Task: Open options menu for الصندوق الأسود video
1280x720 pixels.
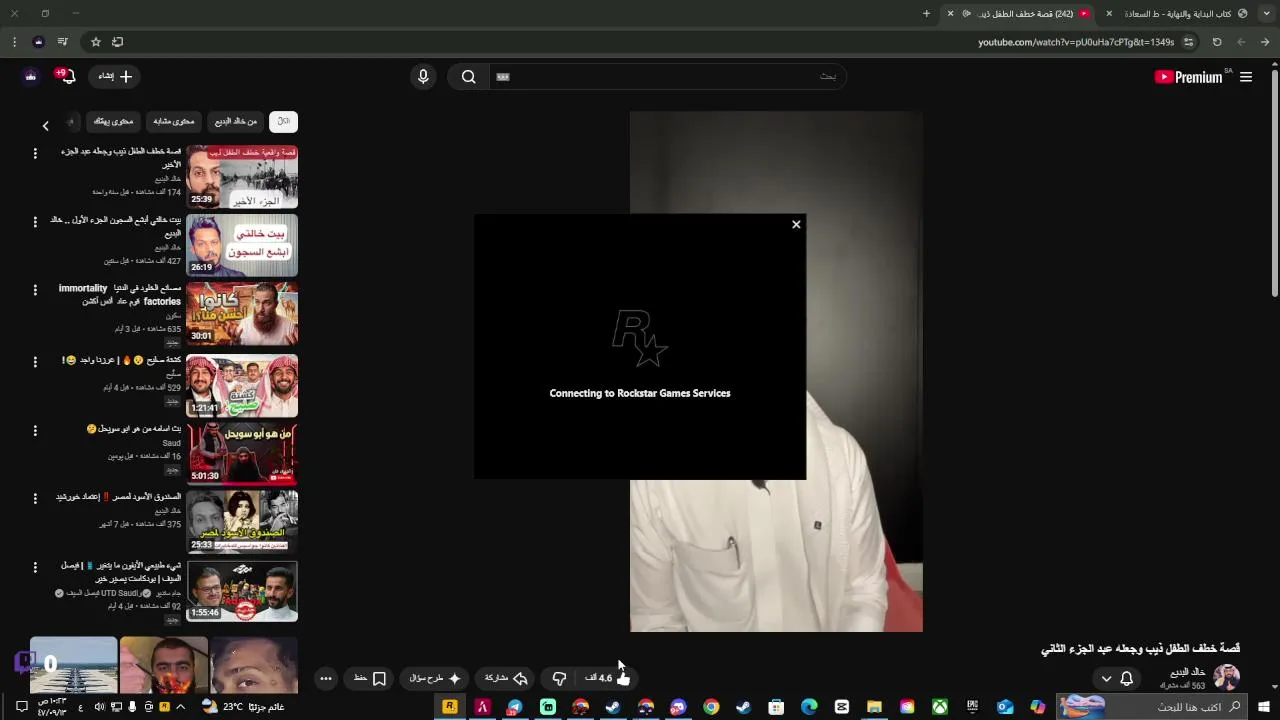Action: [x=35, y=498]
